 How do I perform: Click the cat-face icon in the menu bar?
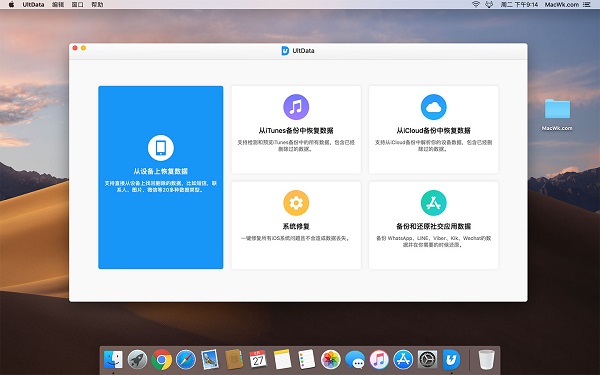(x=489, y=5)
